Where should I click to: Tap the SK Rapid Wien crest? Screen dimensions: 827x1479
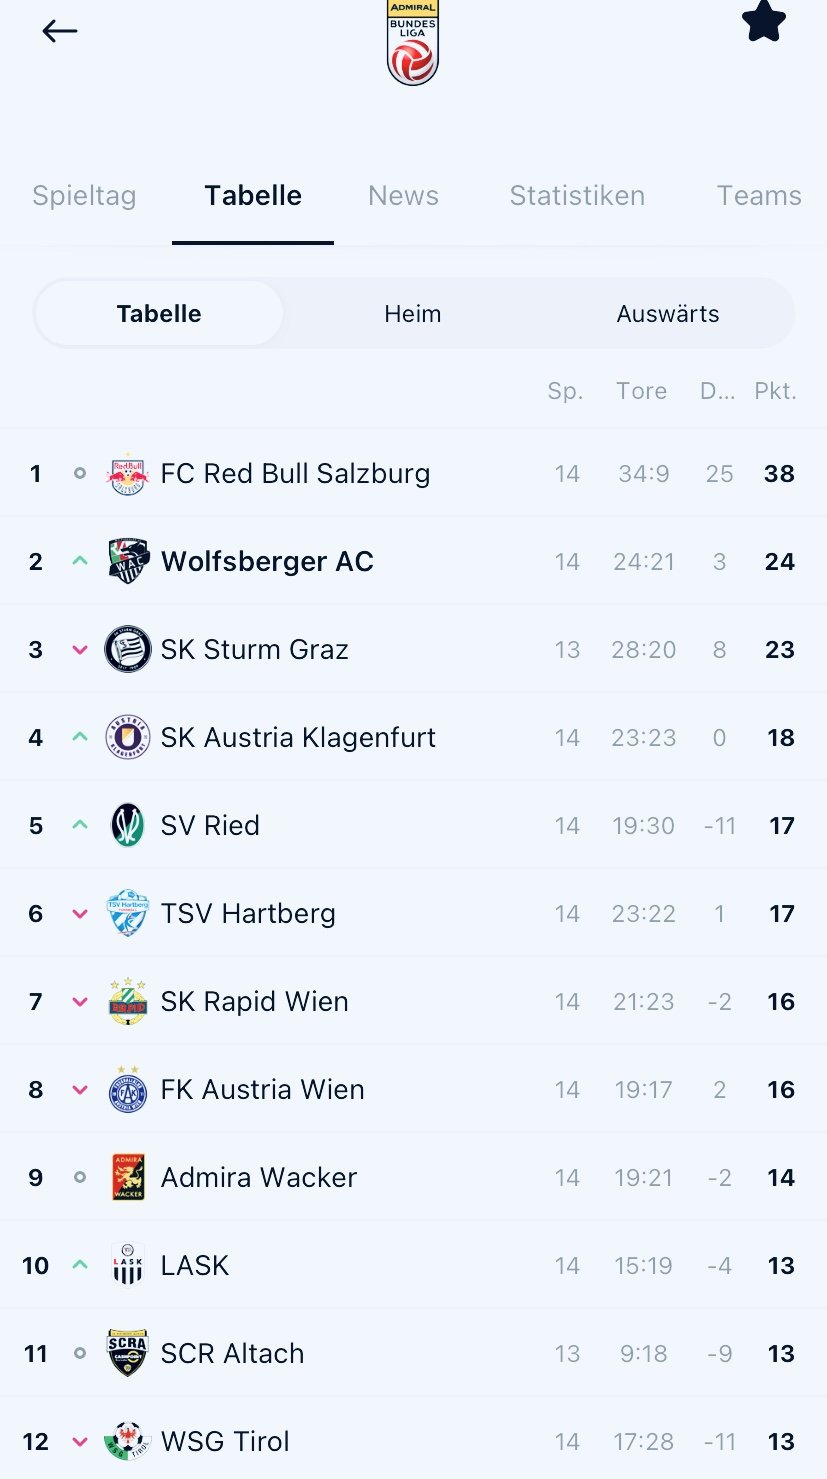128,1001
